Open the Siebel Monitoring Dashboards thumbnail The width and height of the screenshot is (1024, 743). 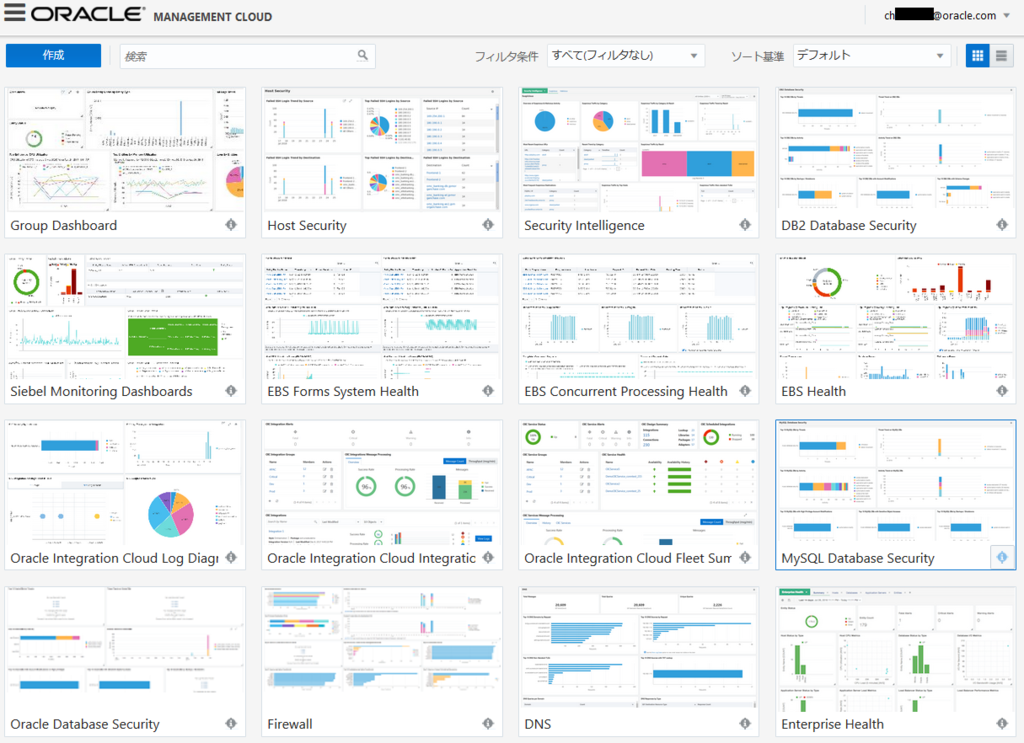[125, 316]
